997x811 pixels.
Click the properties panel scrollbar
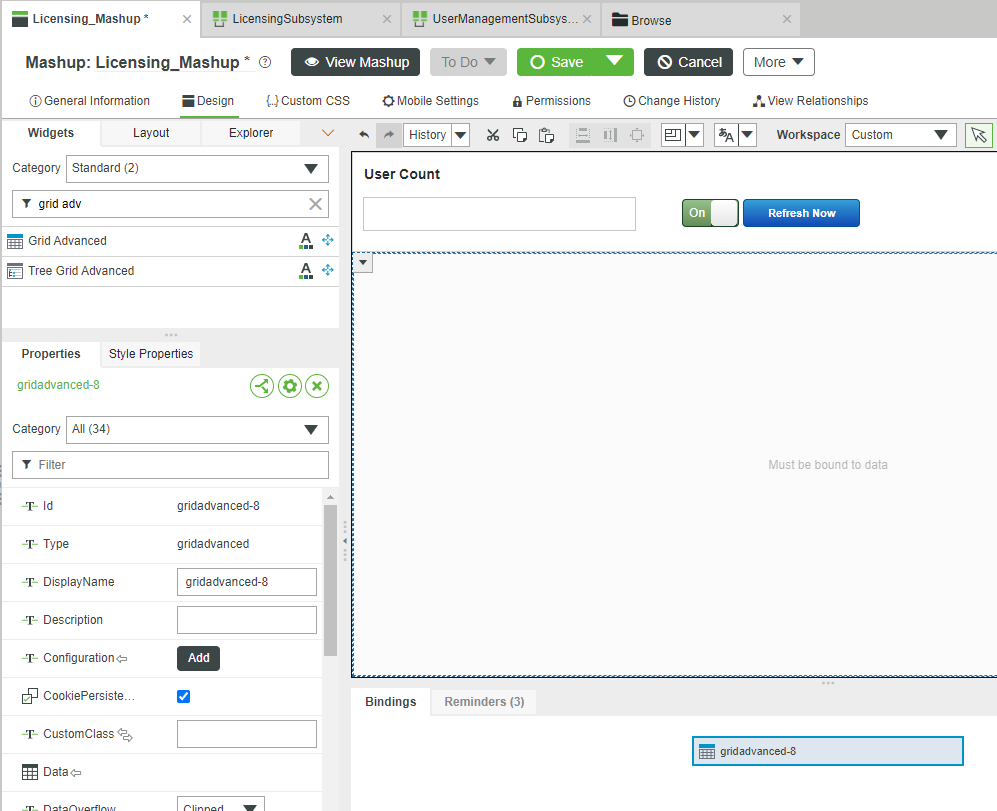pos(330,580)
